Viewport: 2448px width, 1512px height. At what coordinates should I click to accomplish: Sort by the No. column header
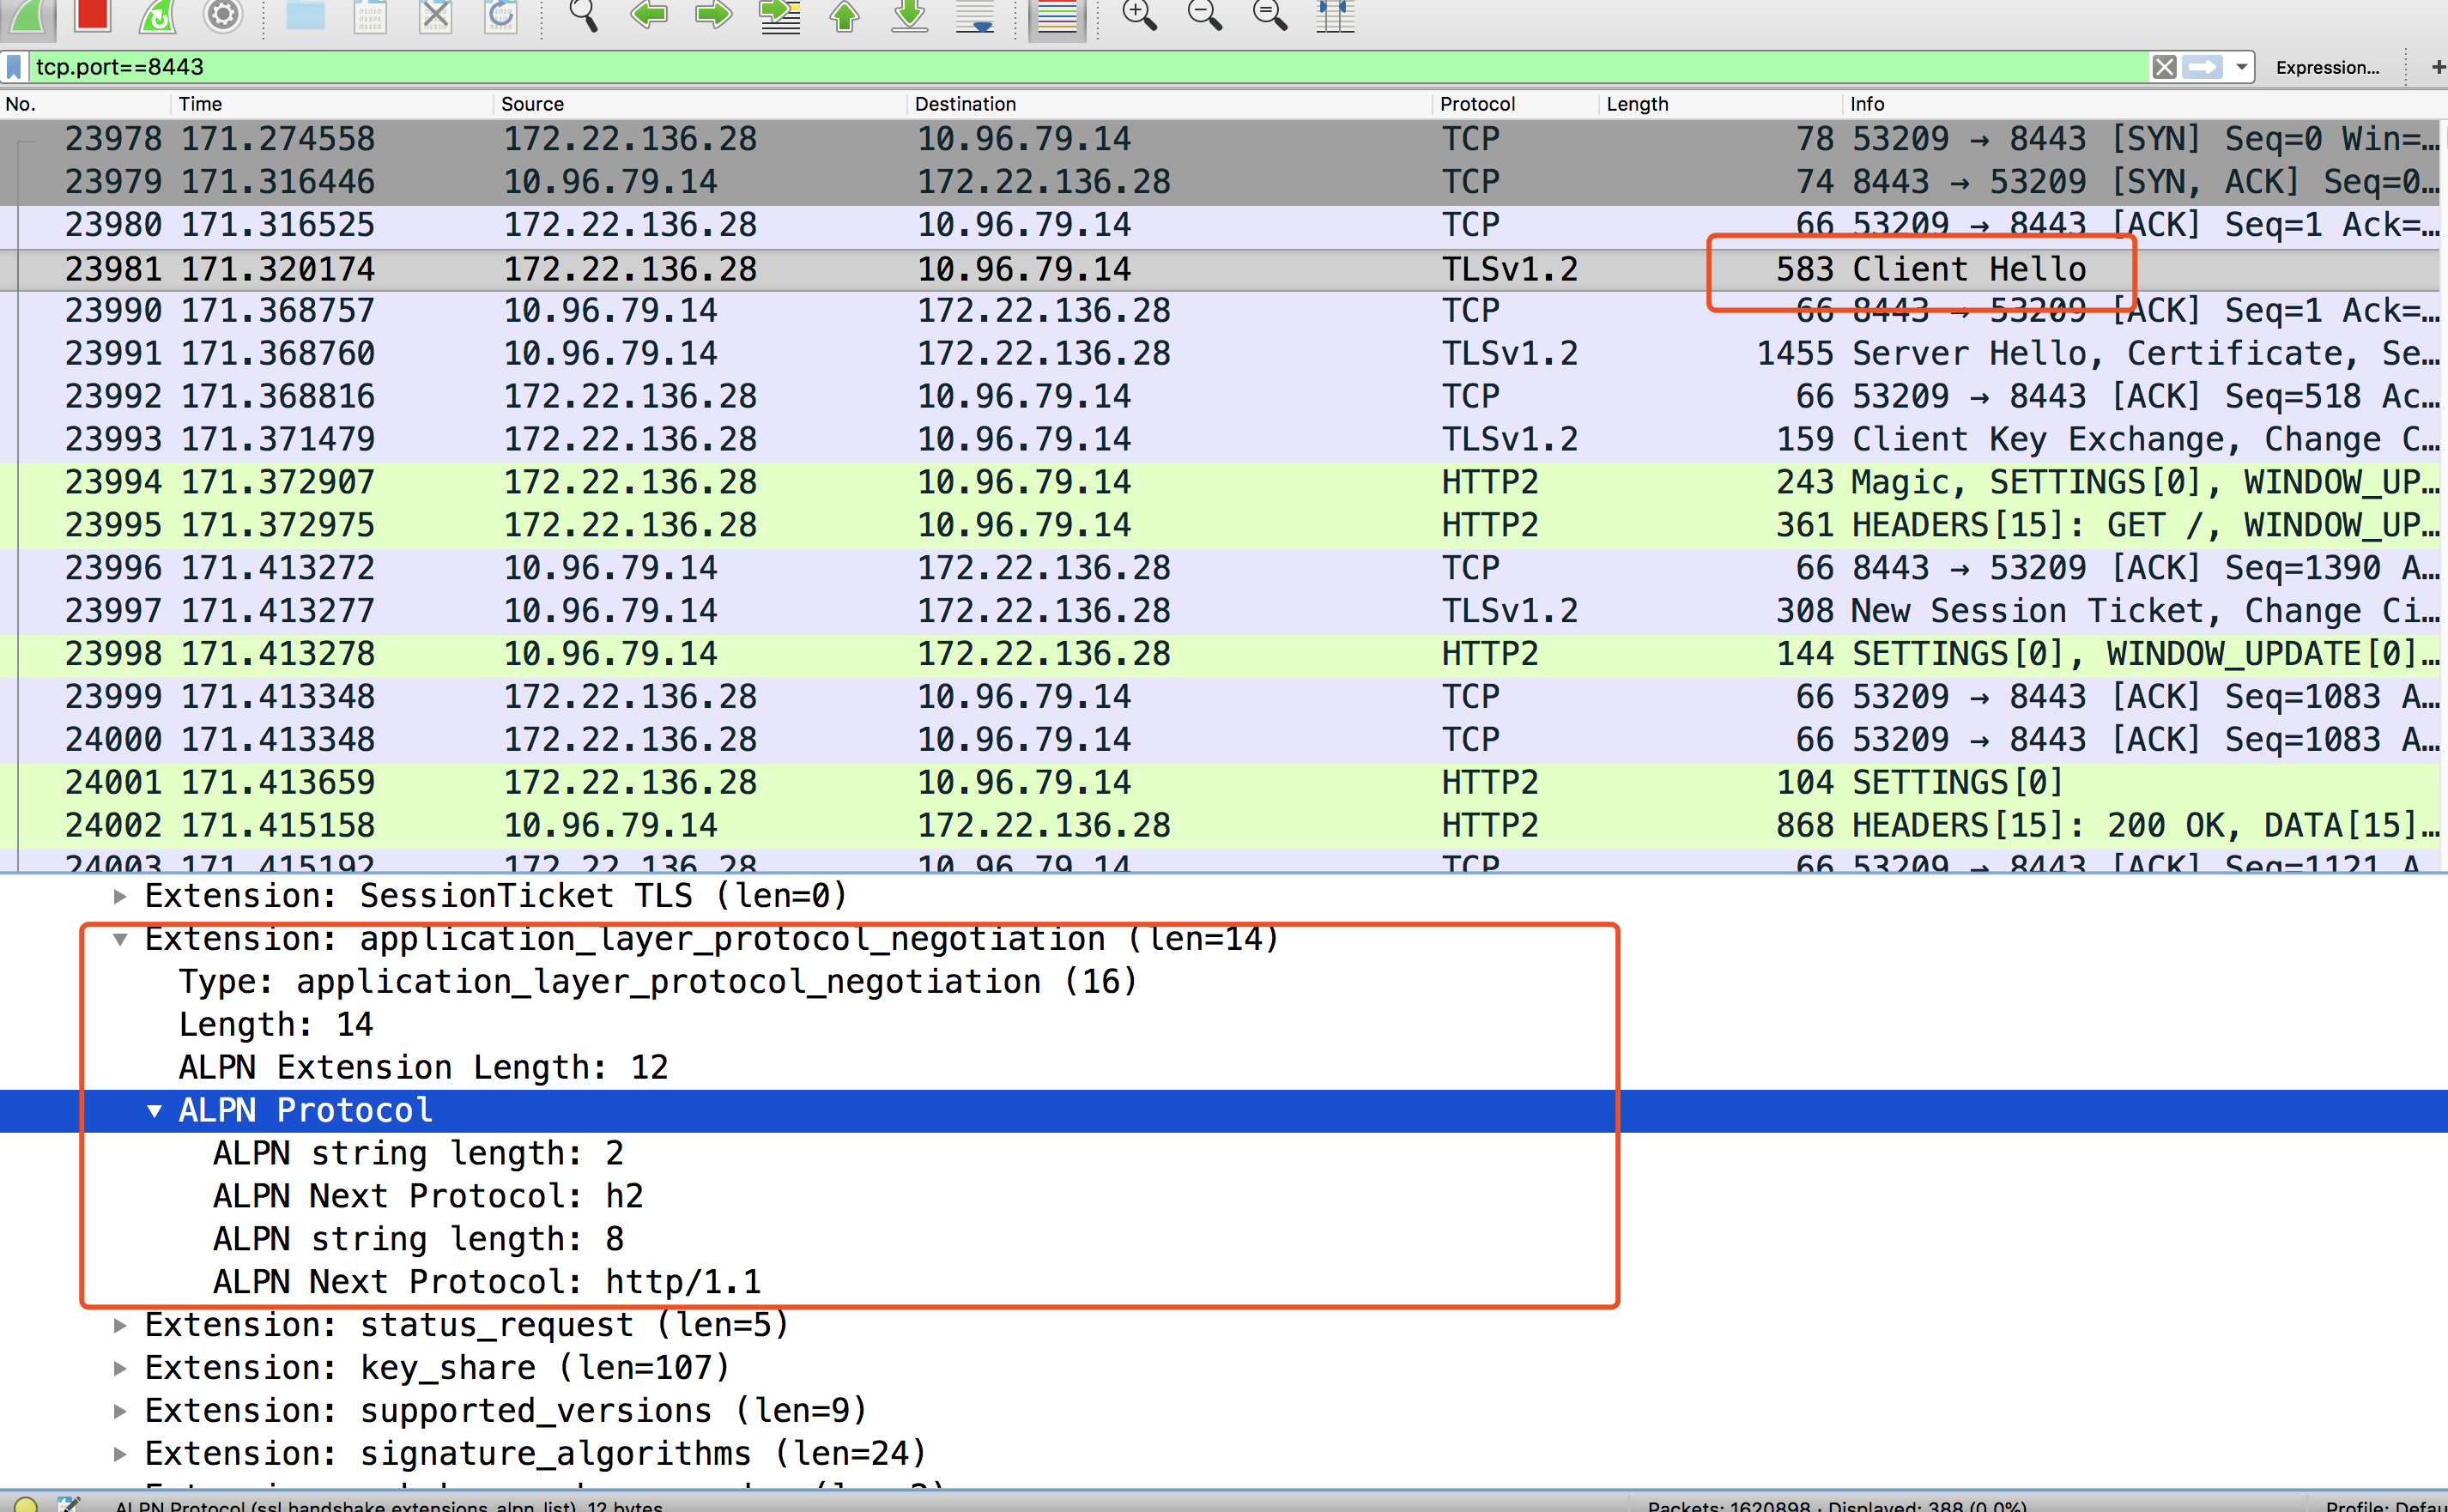pos(85,104)
